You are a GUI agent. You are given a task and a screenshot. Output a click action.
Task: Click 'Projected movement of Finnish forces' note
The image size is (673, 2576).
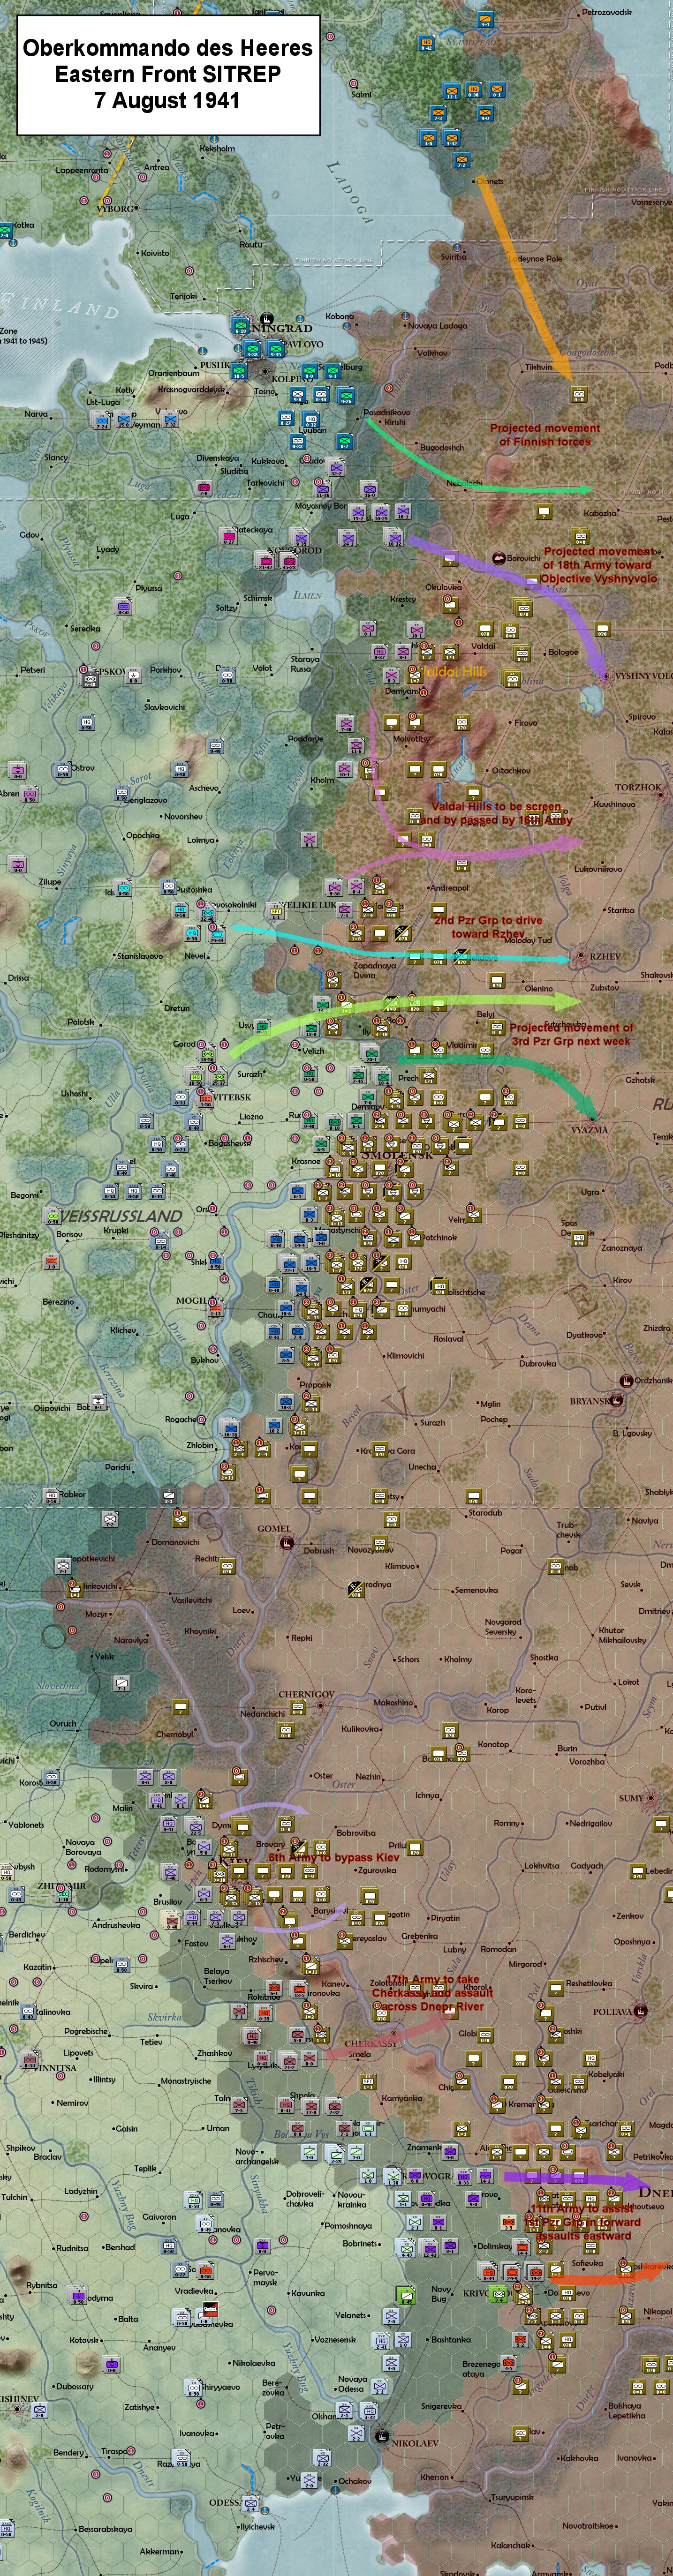(545, 434)
